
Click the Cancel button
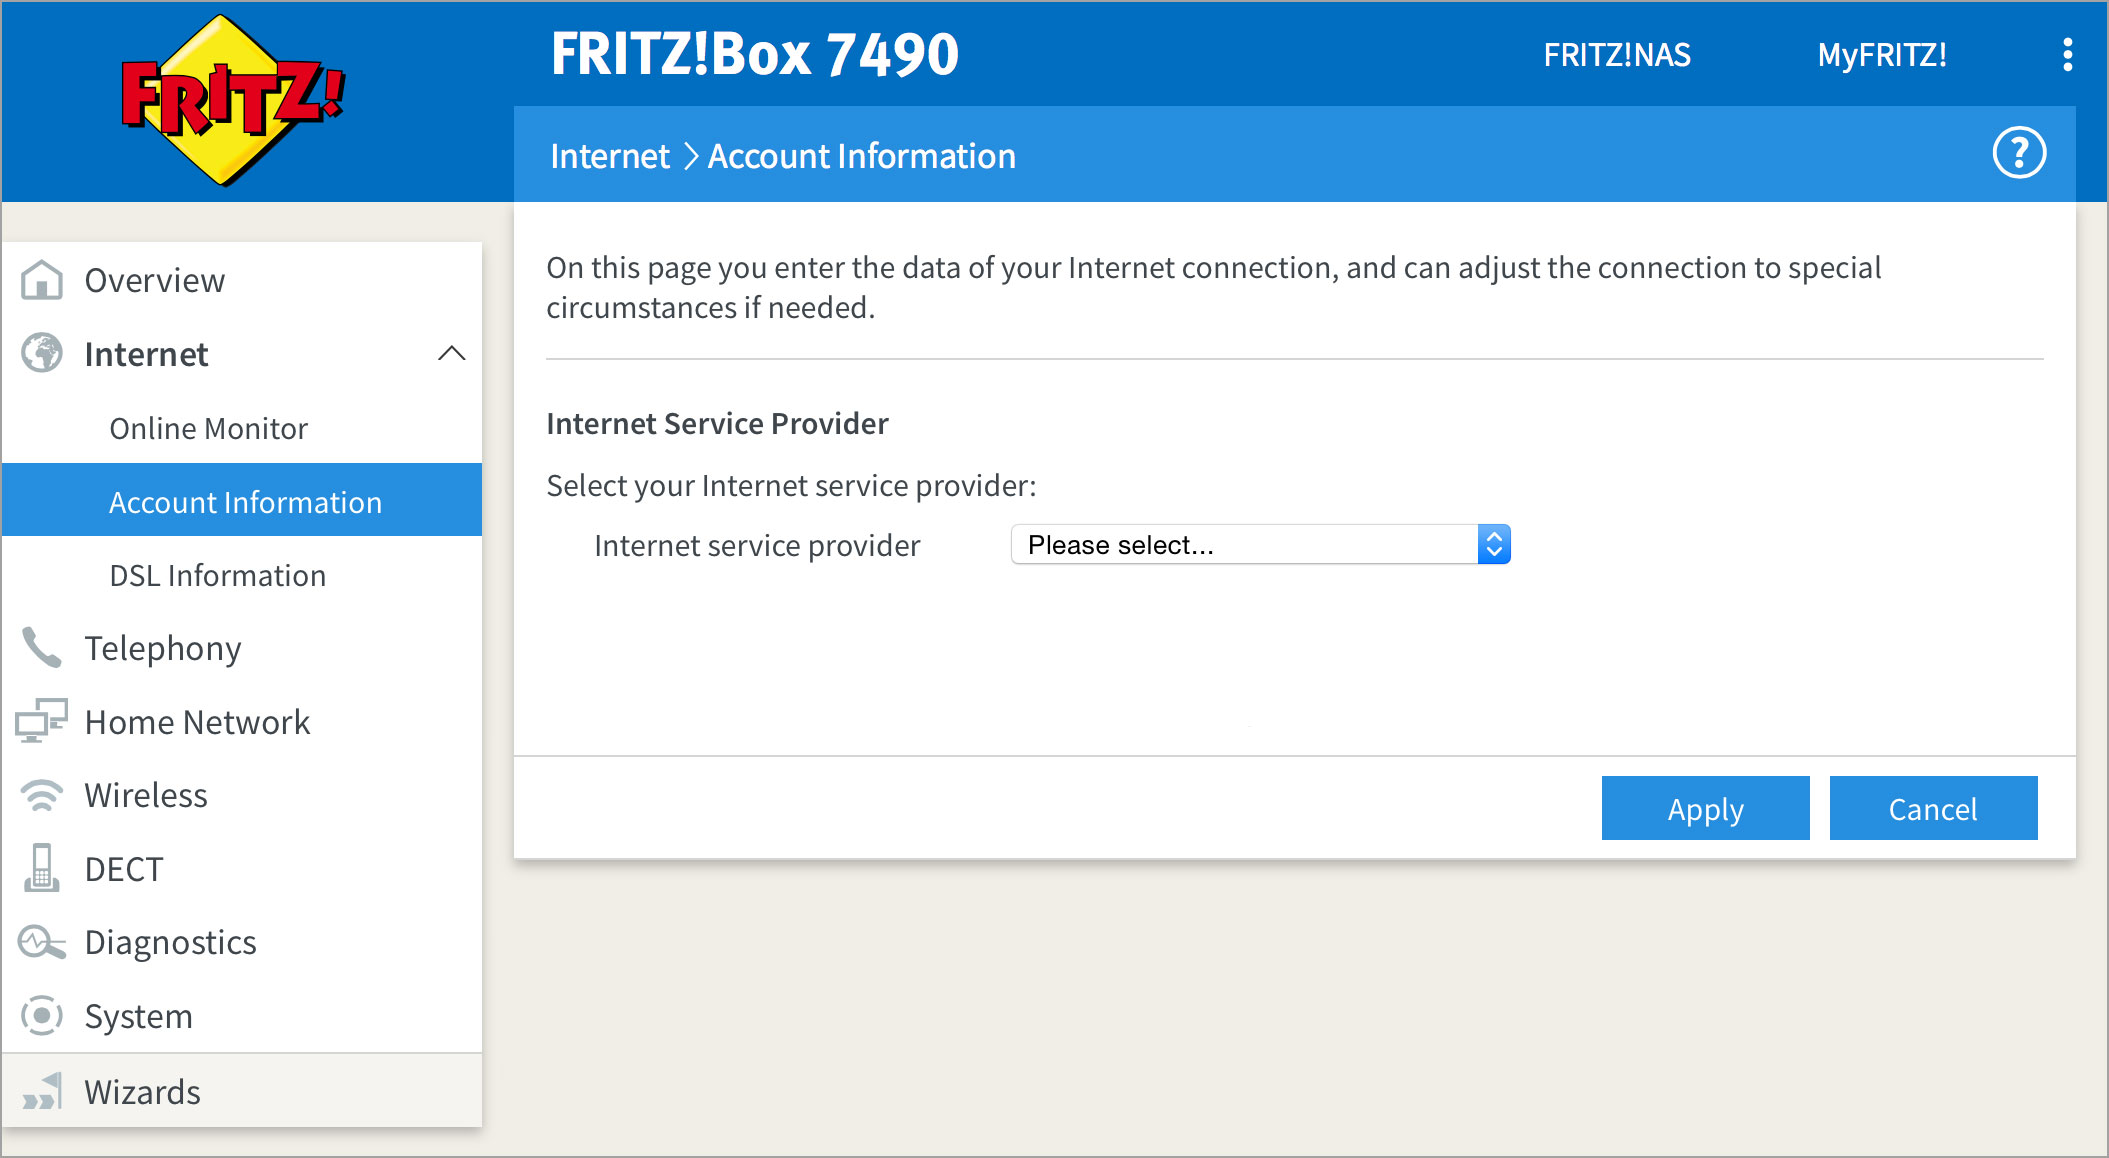tap(1933, 808)
